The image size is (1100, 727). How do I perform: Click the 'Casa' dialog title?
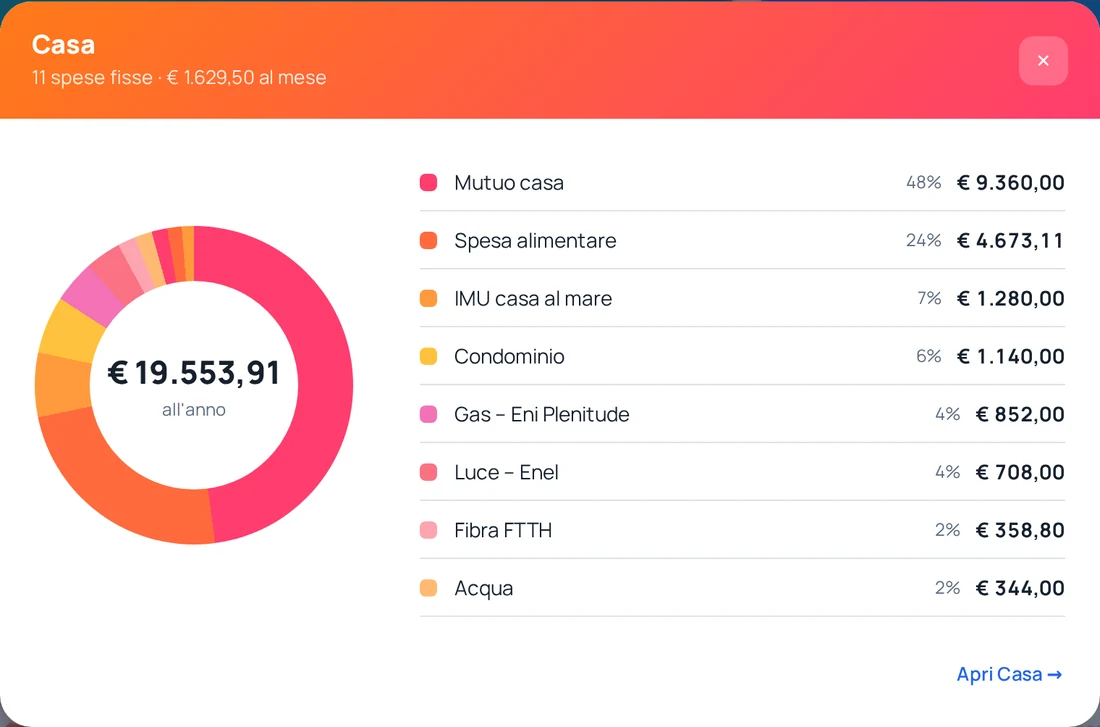click(63, 45)
